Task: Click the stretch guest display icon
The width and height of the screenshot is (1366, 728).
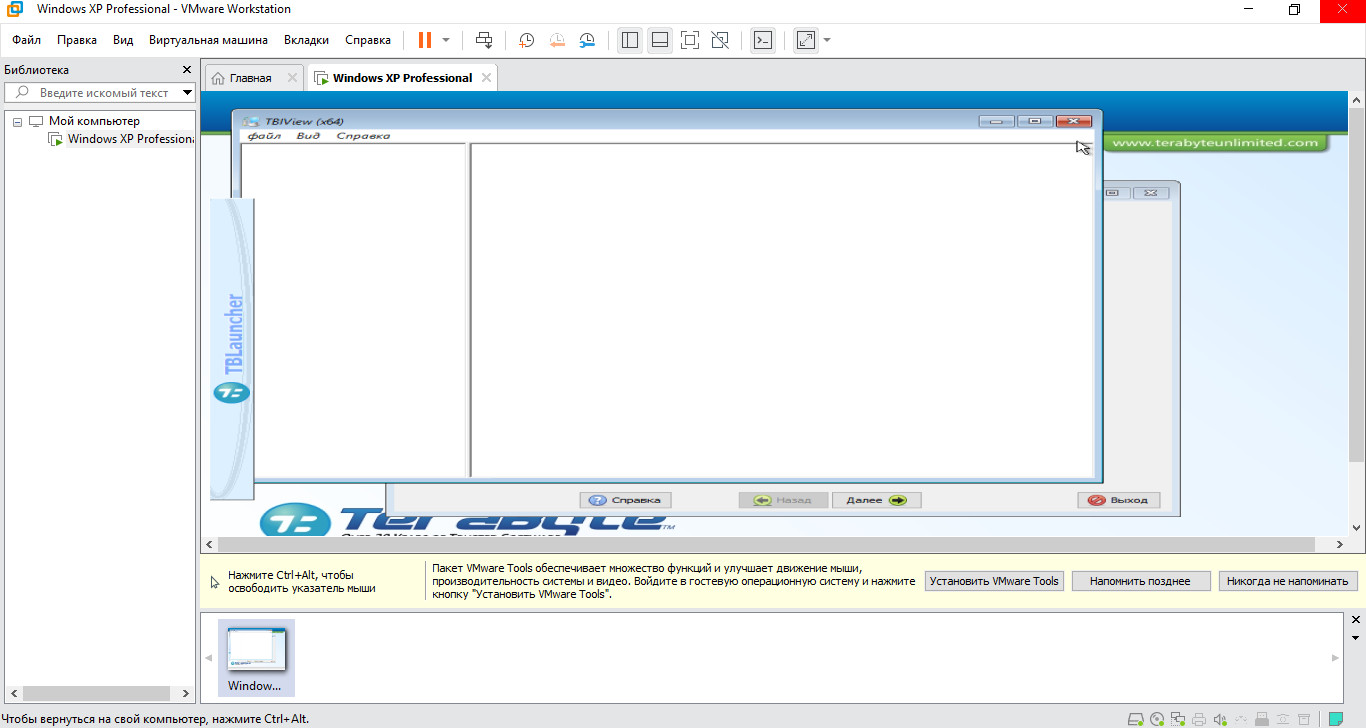Action: pos(805,40)
